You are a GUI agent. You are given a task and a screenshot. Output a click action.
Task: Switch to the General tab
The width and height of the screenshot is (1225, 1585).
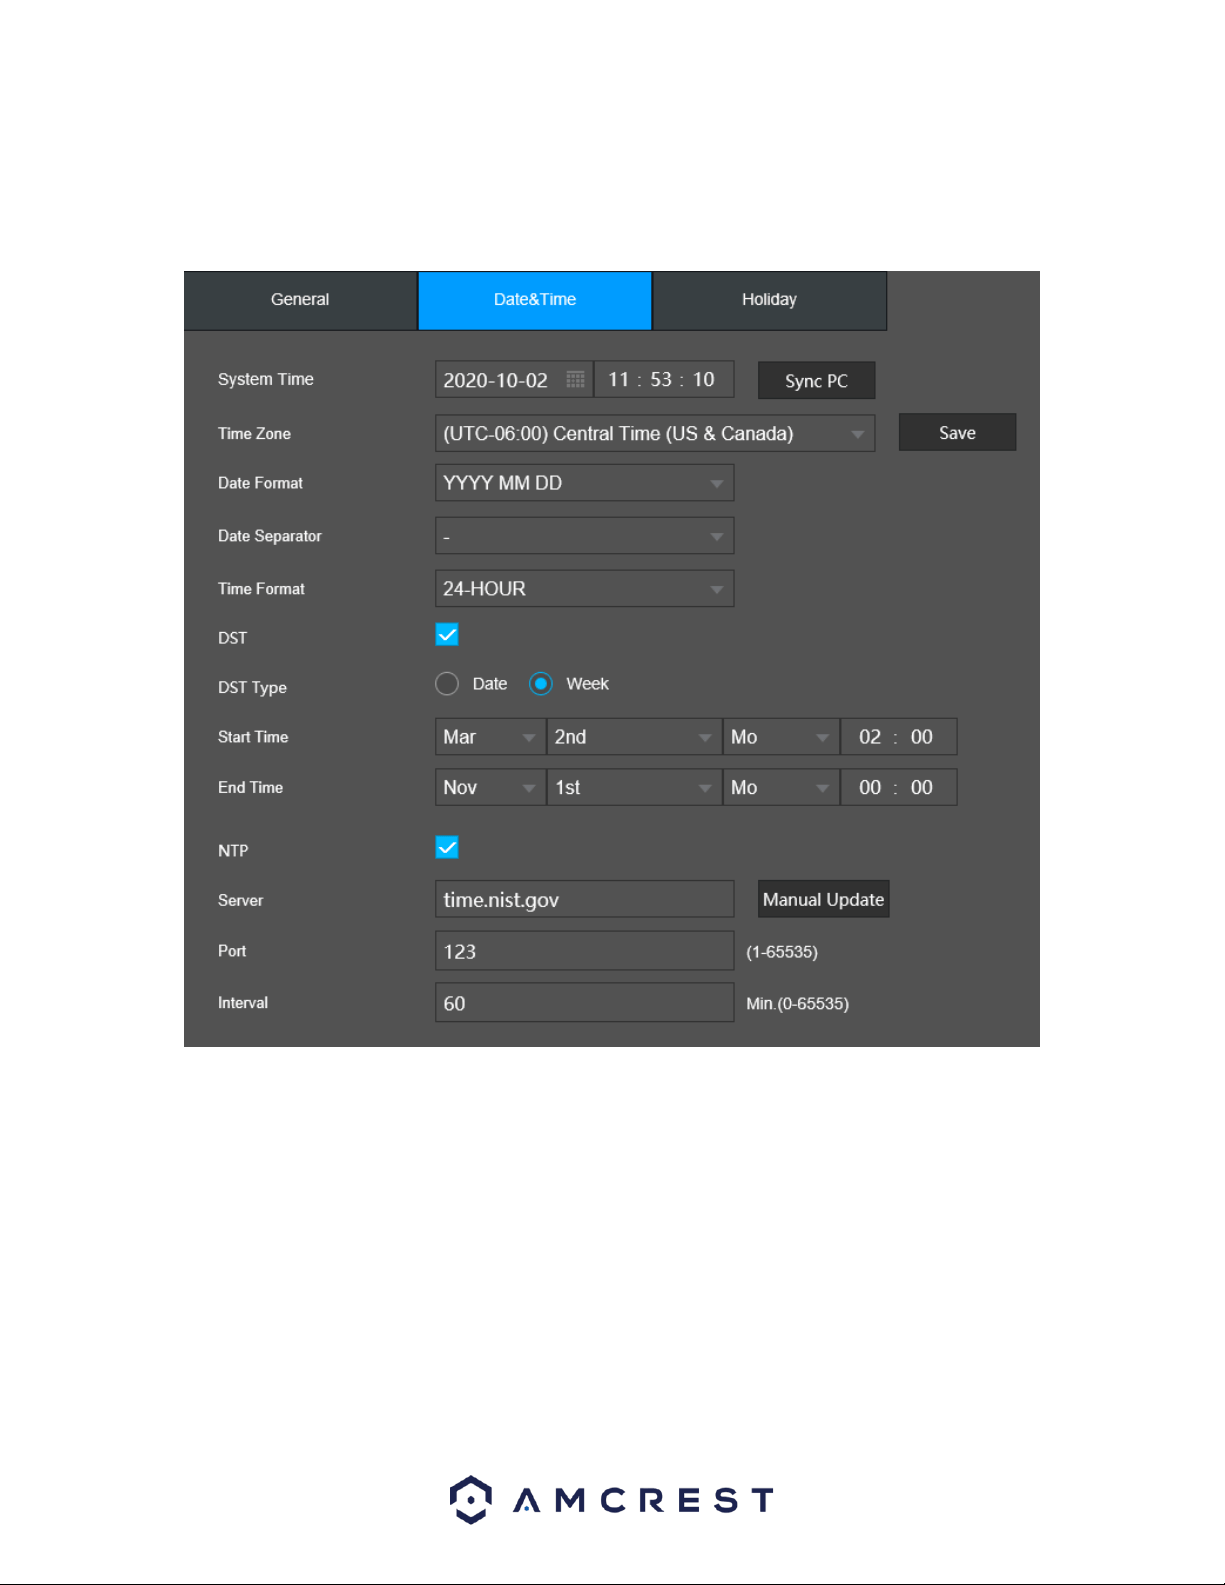coord(300,300)
